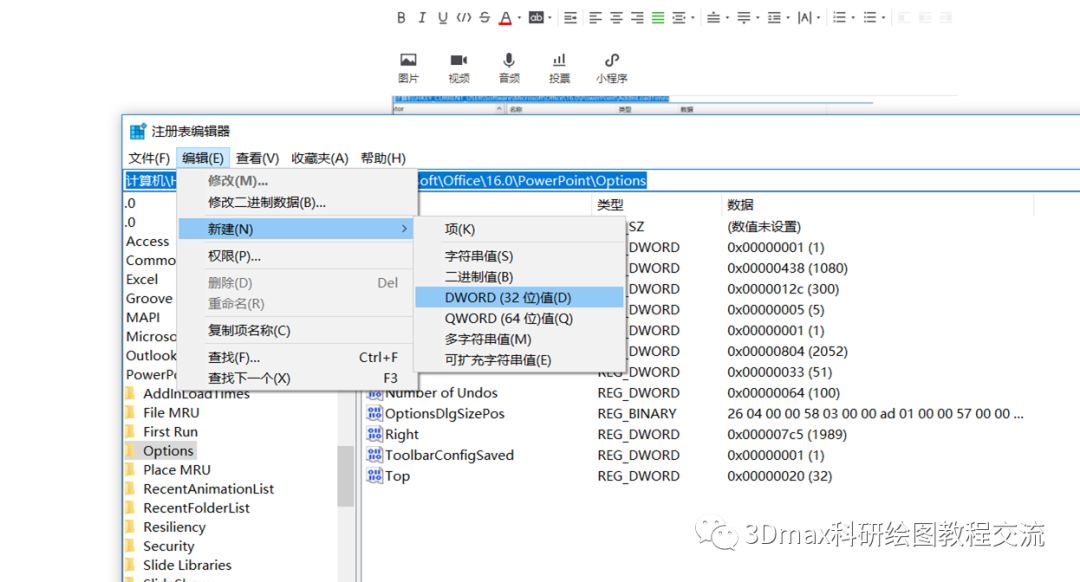The image size is (1080, 582).
Task: Choose 项(K) to create a new key
Action: pyautogui.click(x=519, y=229)
